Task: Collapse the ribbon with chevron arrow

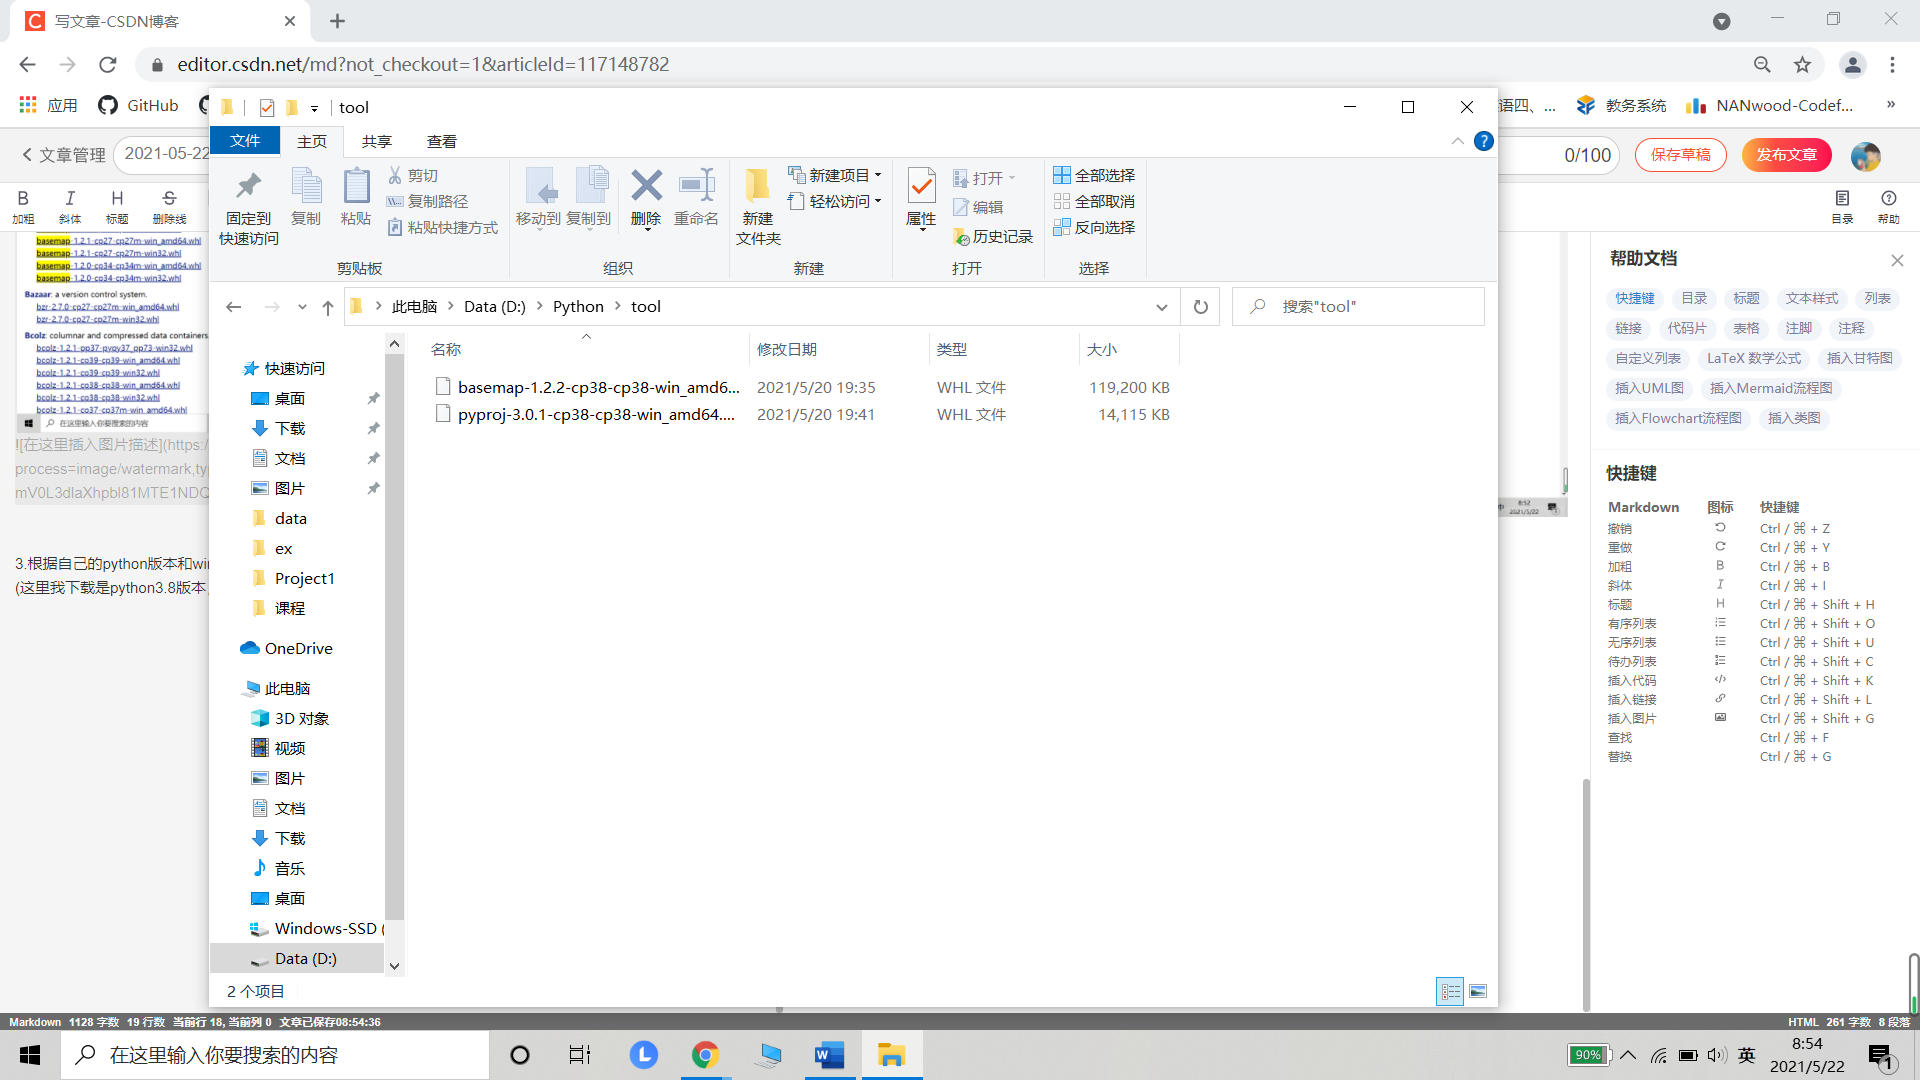Action: [1457, 141]
